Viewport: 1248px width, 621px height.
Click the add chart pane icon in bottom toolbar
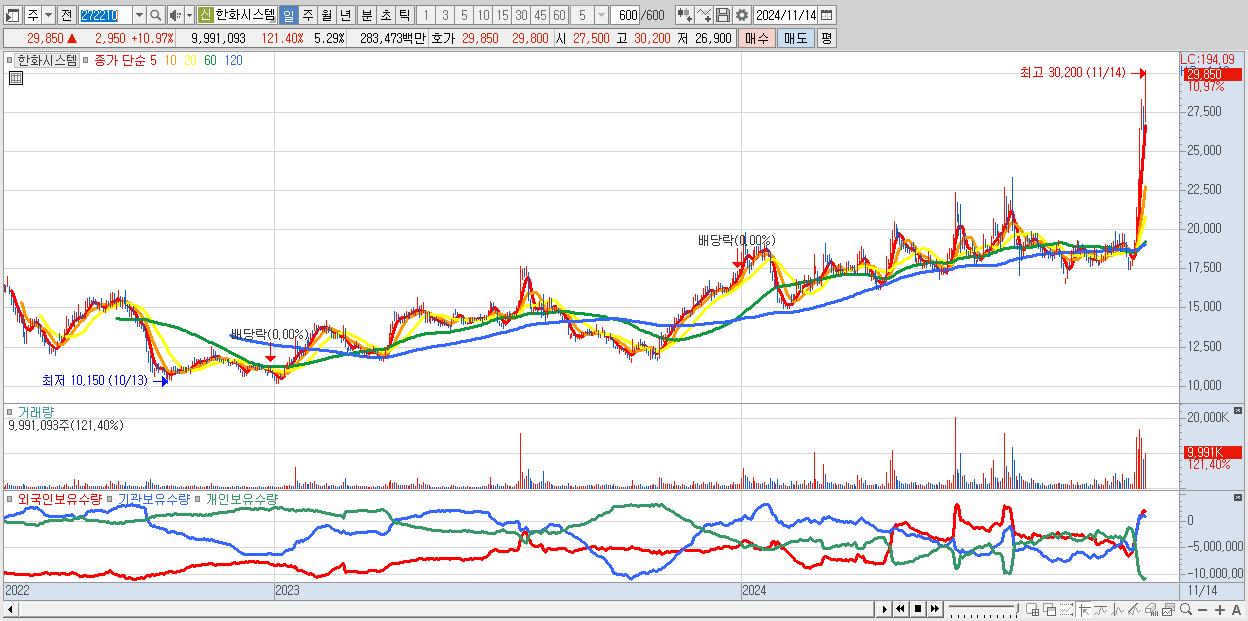tap(1033, 609)
